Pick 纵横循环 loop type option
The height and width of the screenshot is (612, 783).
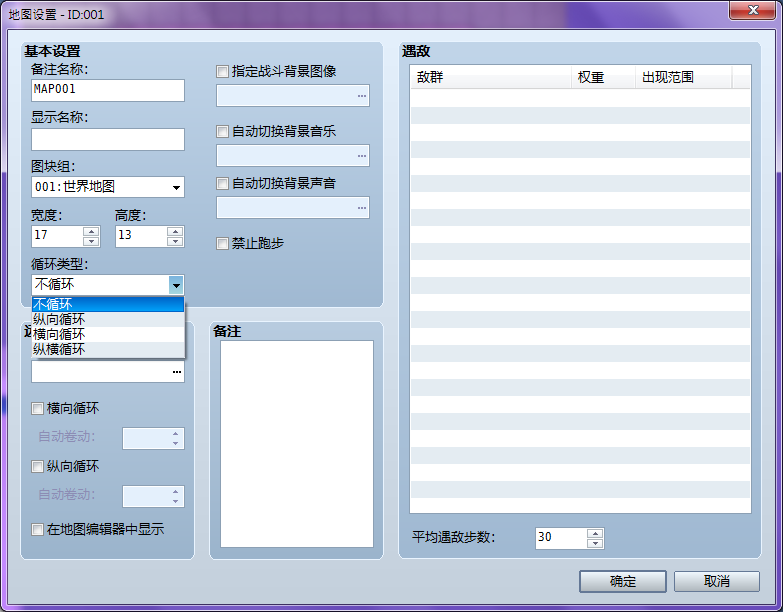pyautogui.click(x=108, y=349)
